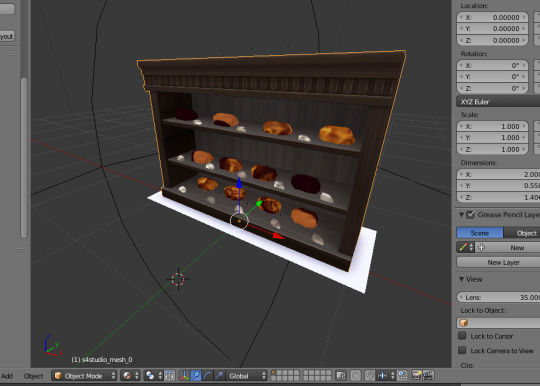Click the OpenGL render animation clapper icon
Image resolution: width=540 pixels, height=386 pixels.
pos(428,376)
